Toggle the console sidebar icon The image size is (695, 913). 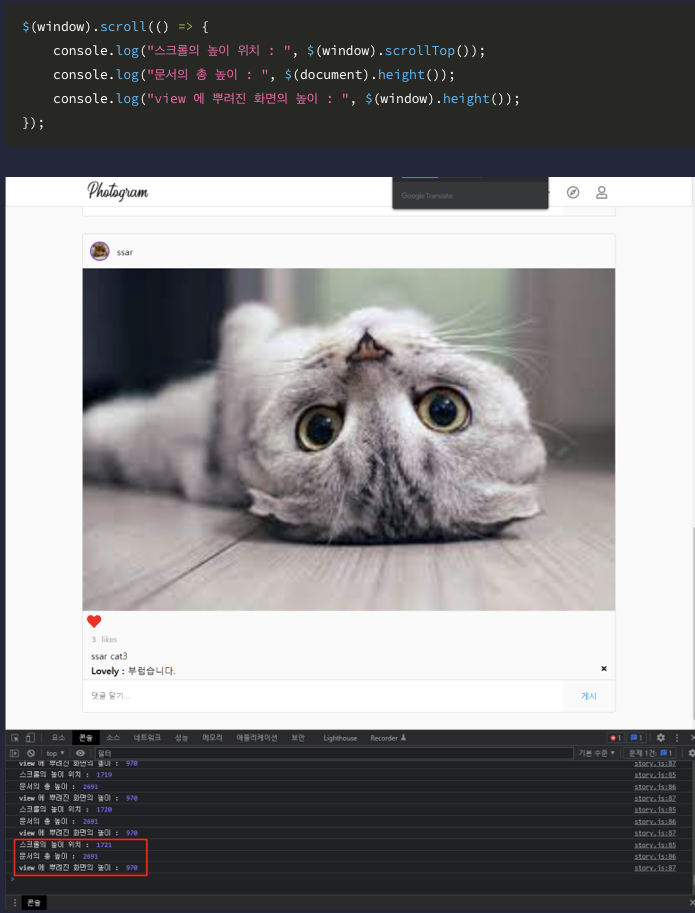[x=15, y=753]
